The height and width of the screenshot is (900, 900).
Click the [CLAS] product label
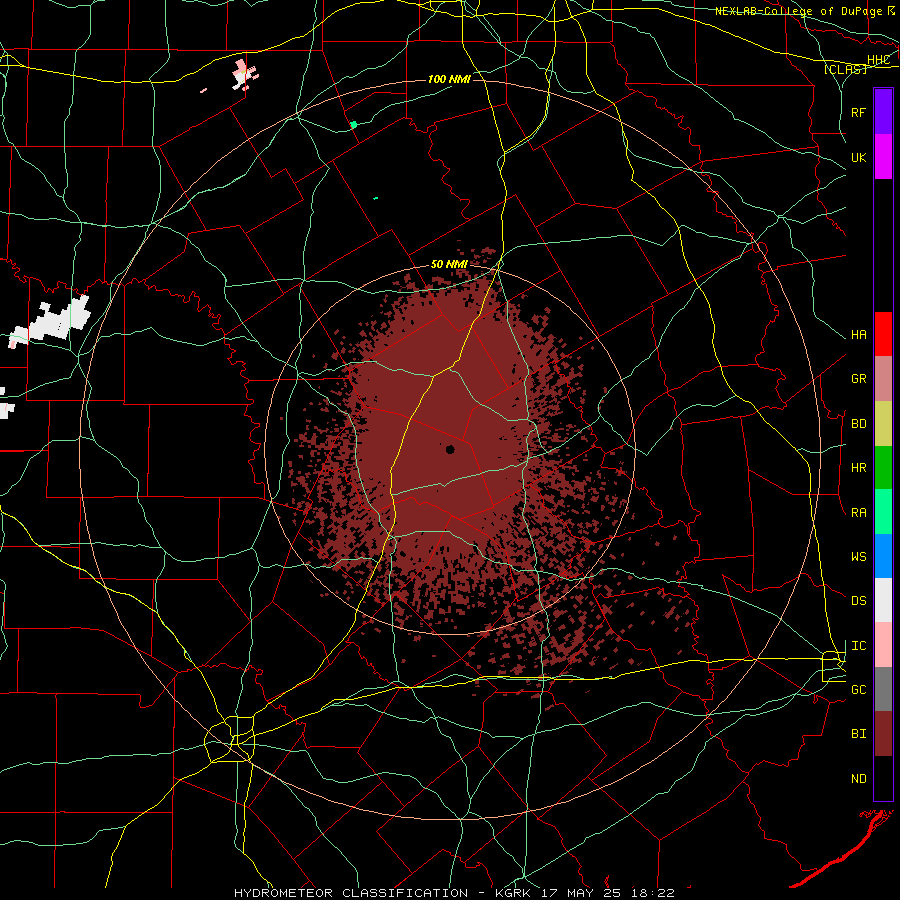[845, 69]
